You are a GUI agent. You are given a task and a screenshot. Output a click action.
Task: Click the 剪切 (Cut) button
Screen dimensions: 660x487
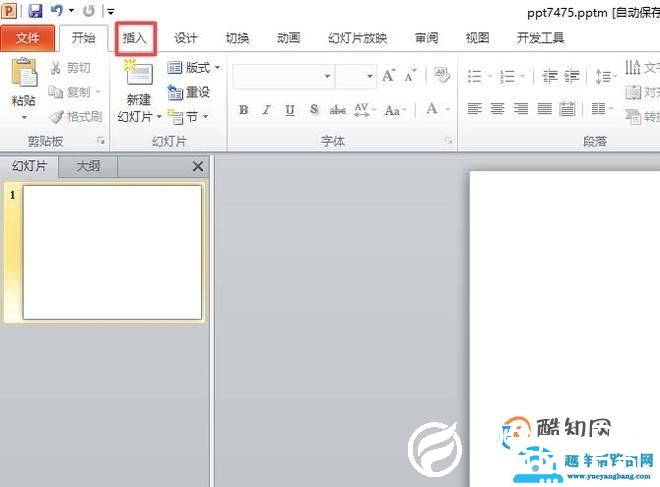pyautogui.click(x=70, y=68)
